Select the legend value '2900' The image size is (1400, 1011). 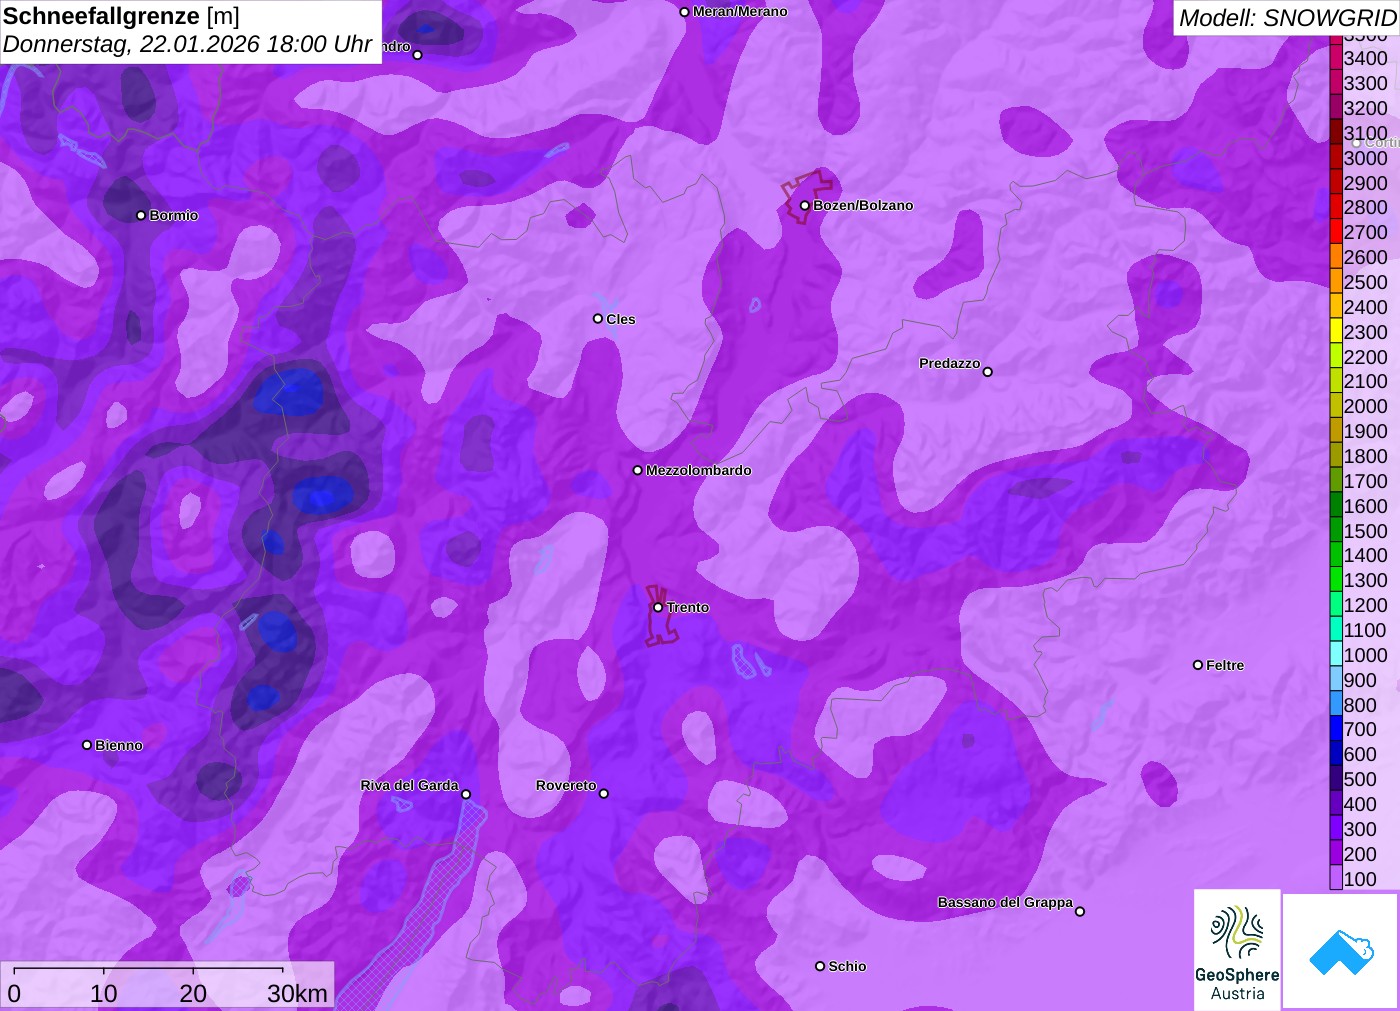click(x=1365, y=183)
